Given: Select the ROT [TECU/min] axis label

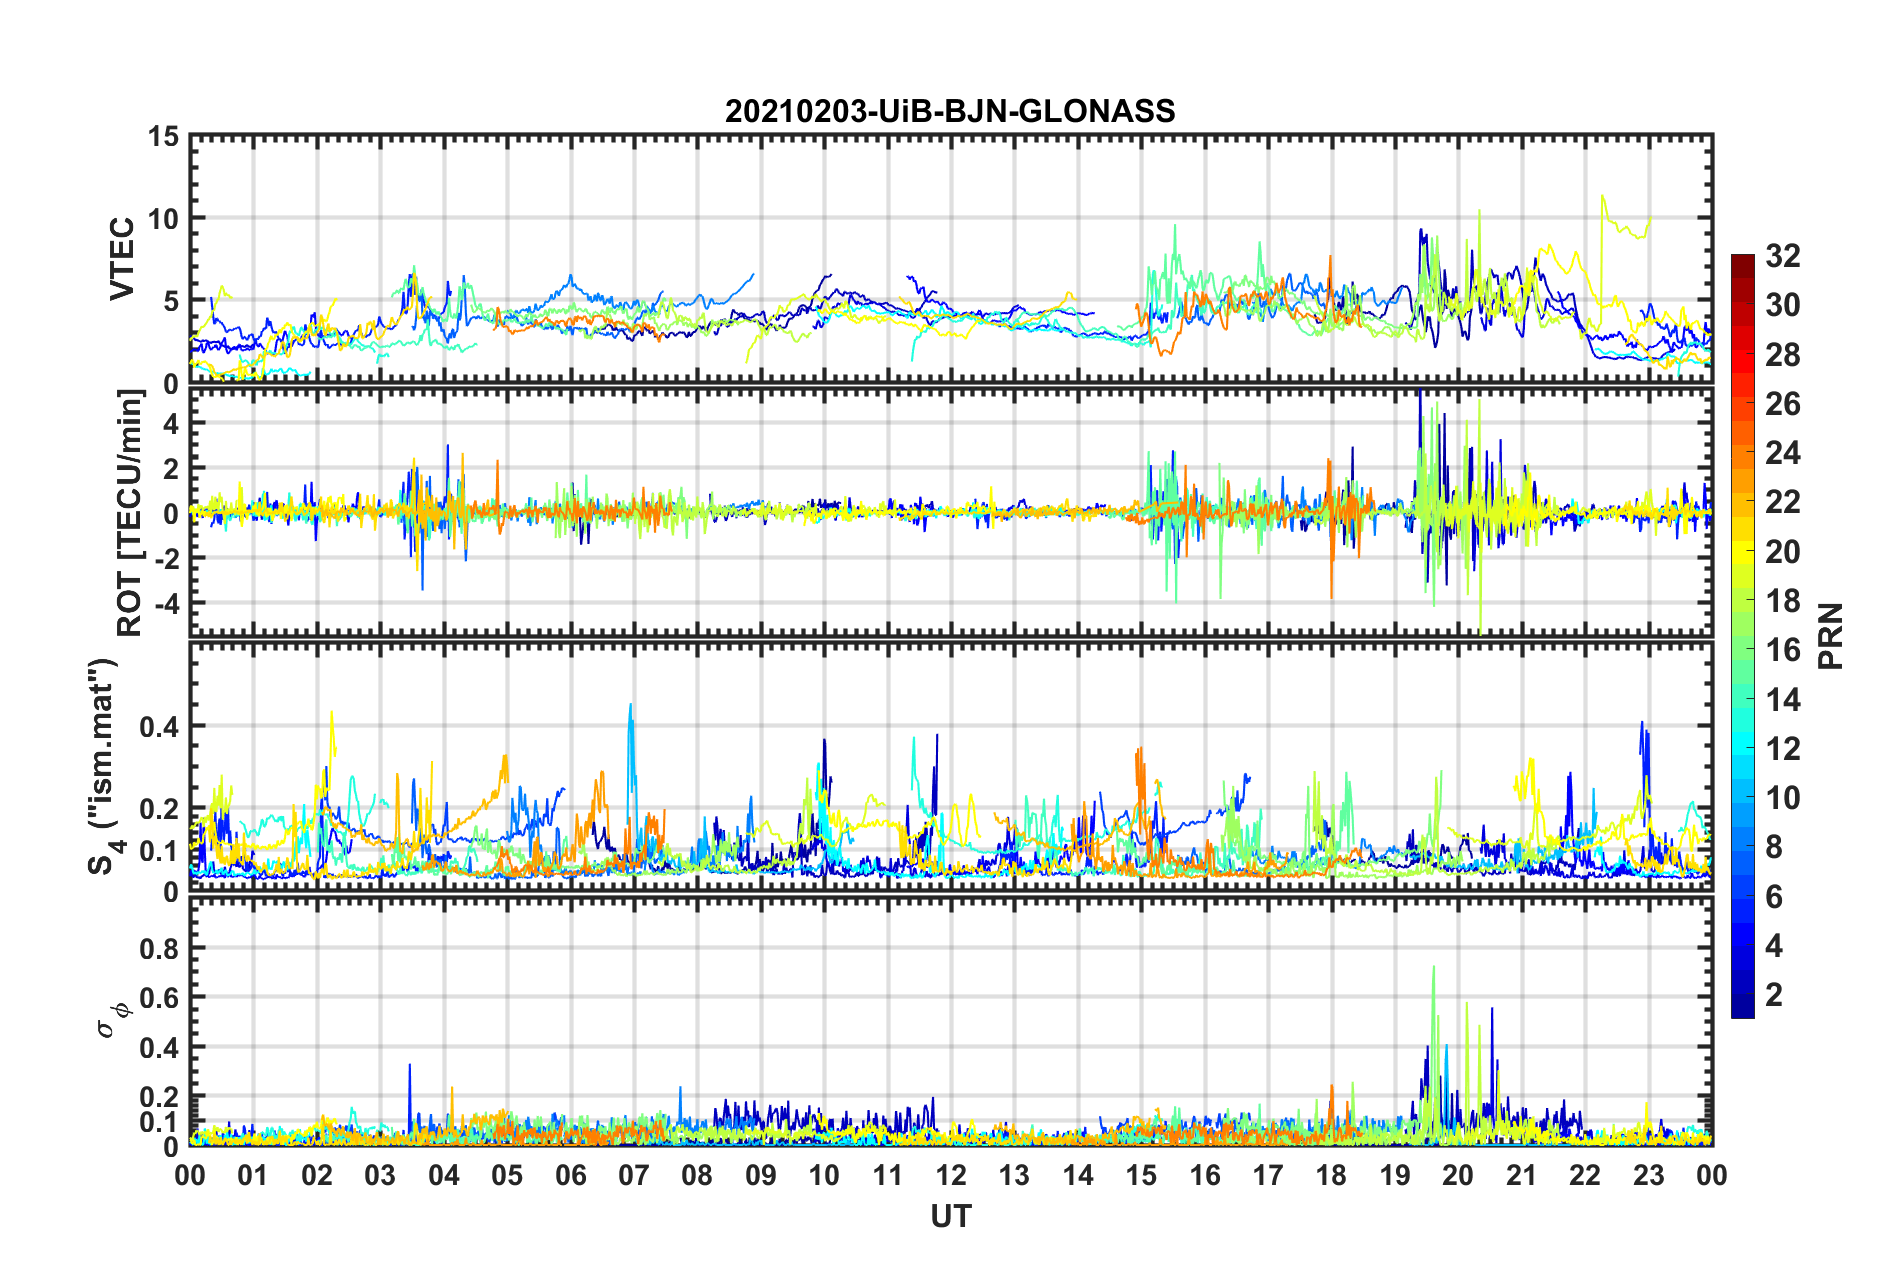Looking at the screenshot, I should point(129,513).
